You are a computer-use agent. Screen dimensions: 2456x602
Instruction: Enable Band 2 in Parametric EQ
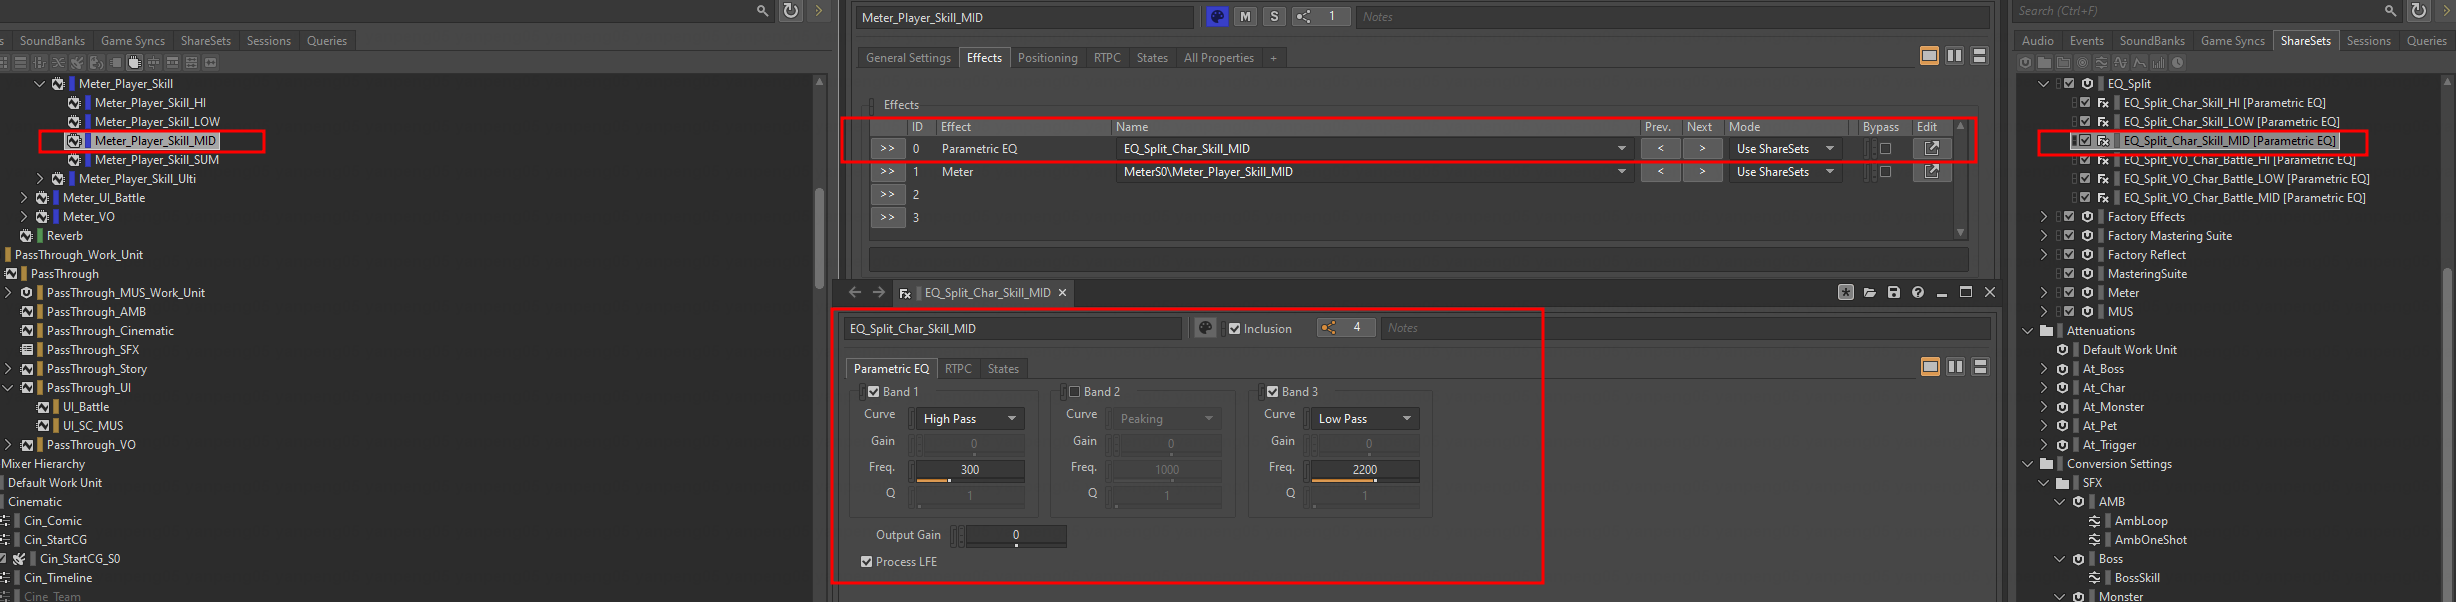1074,391
